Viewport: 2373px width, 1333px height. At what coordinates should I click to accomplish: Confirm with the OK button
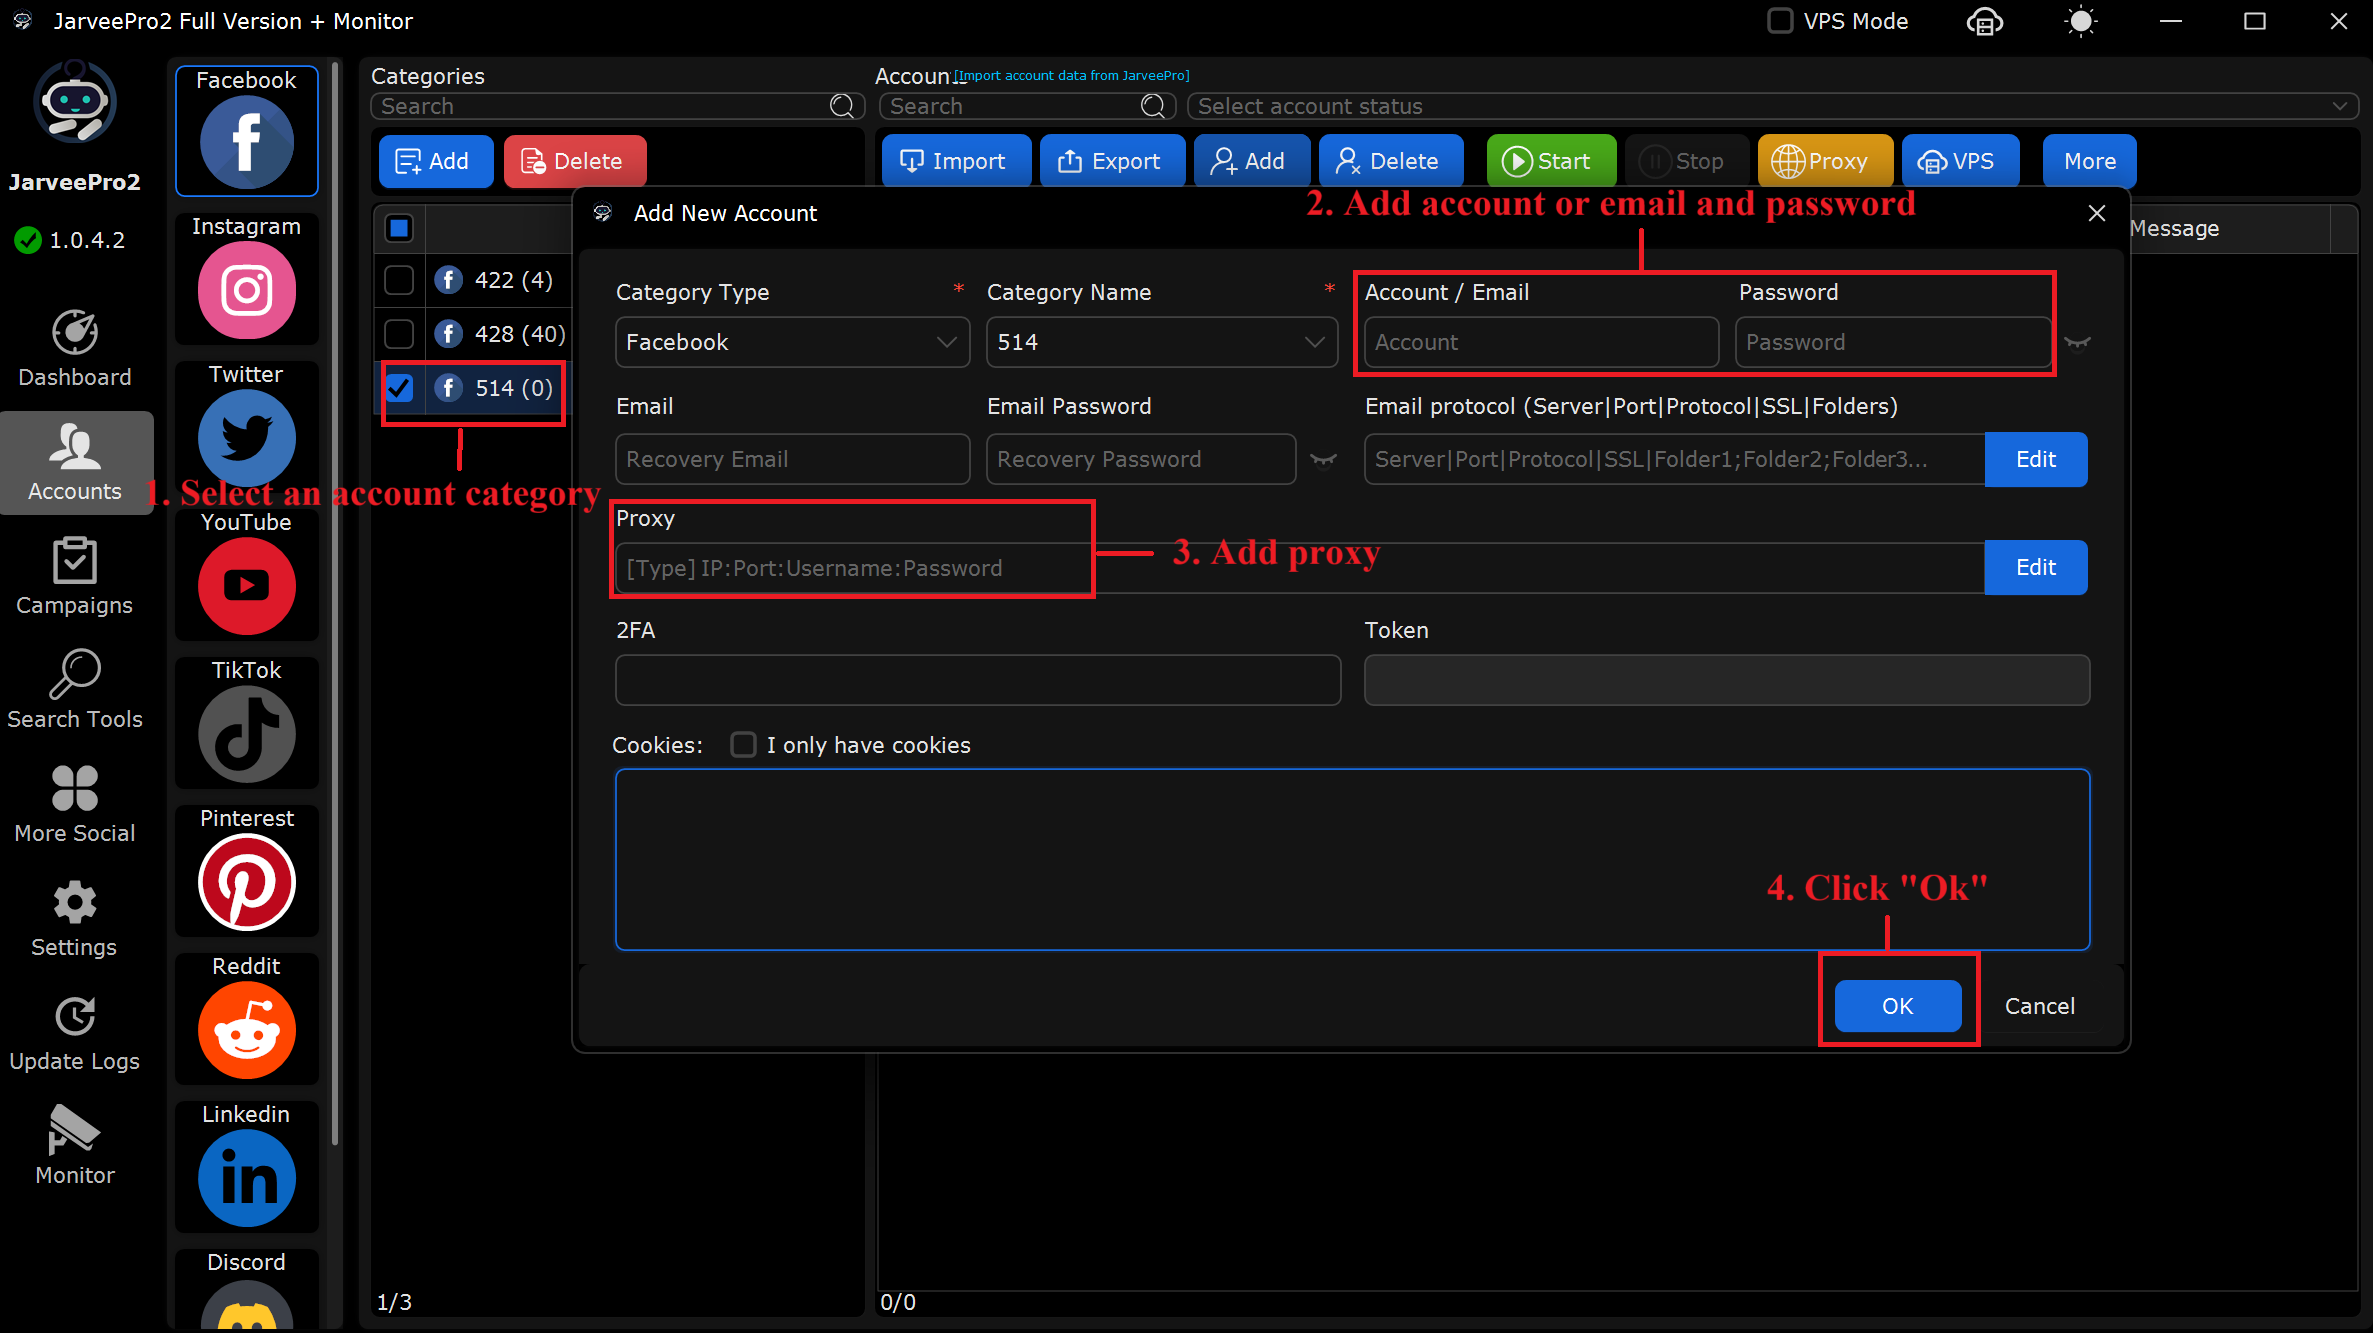[x=1897, y=1005]
